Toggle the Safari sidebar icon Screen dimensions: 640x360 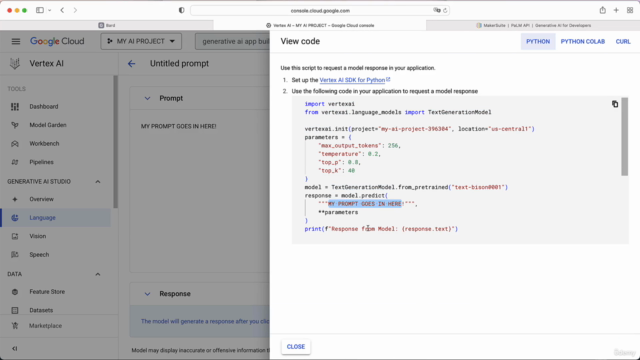[40, 10]
